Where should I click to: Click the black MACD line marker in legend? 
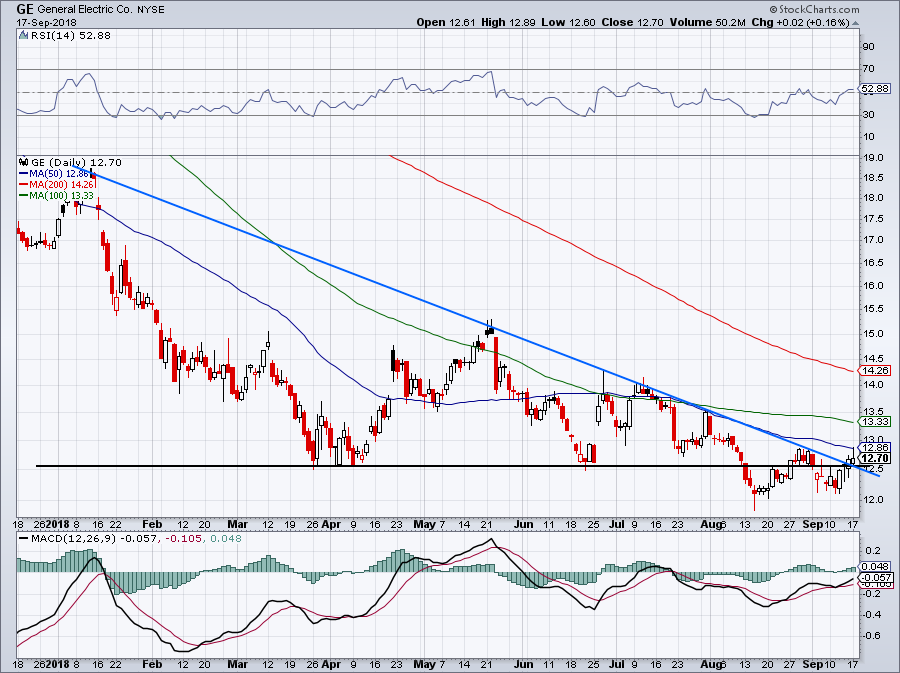[24, 539]
